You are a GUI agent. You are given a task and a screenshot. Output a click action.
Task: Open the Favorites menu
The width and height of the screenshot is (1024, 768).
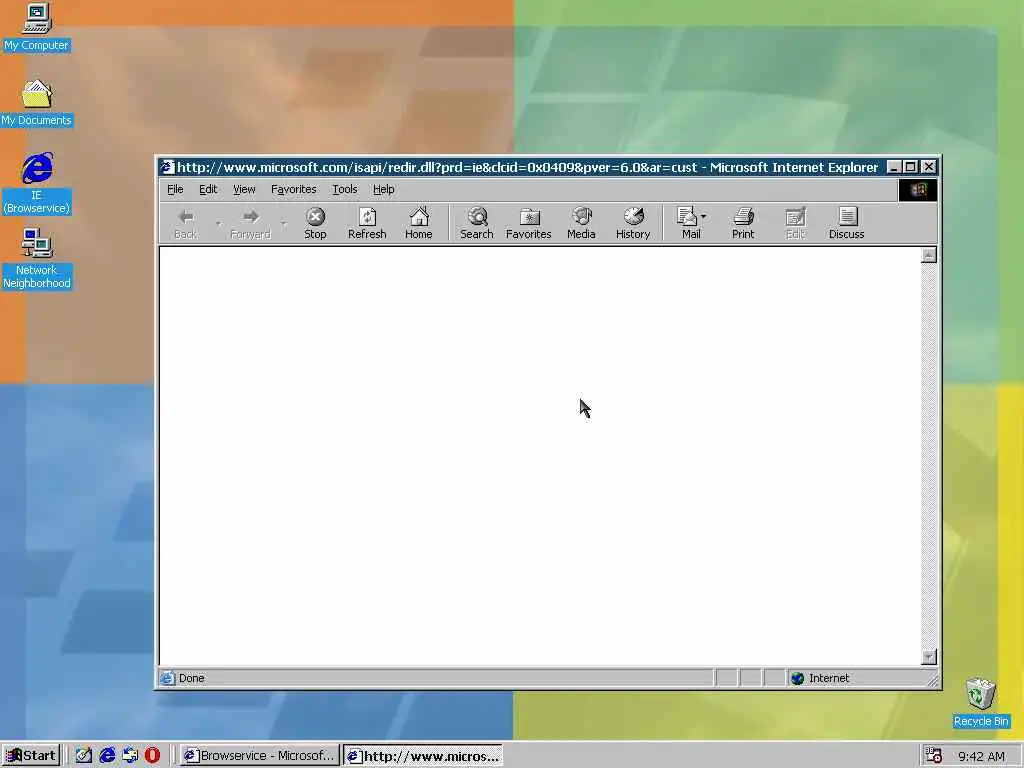coord(293,189)
